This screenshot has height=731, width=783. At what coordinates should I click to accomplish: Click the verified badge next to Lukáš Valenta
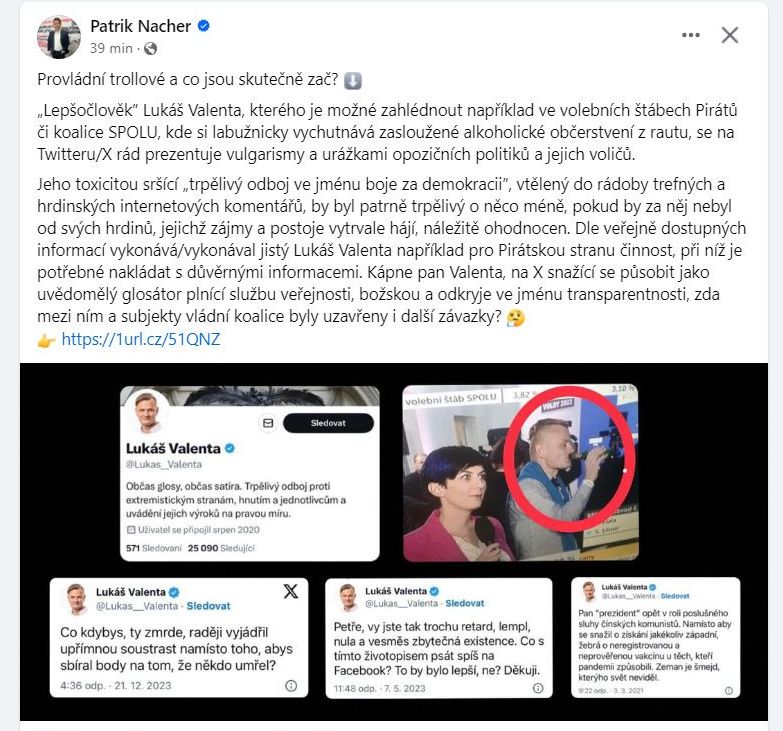pos(230,448)
